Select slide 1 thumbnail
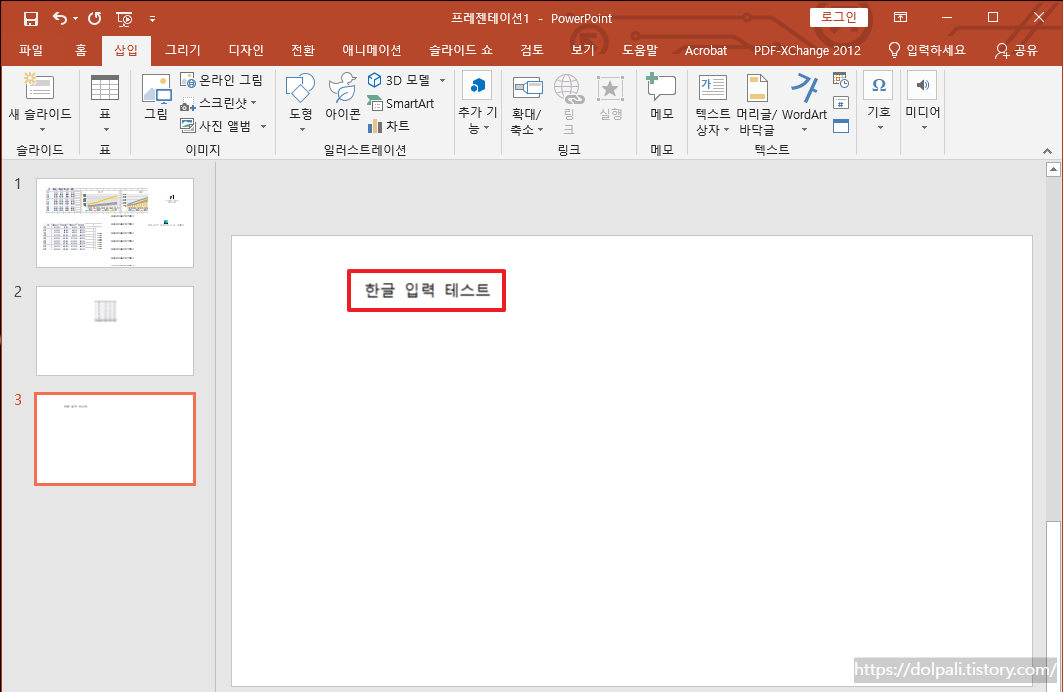 coord(115,223)
